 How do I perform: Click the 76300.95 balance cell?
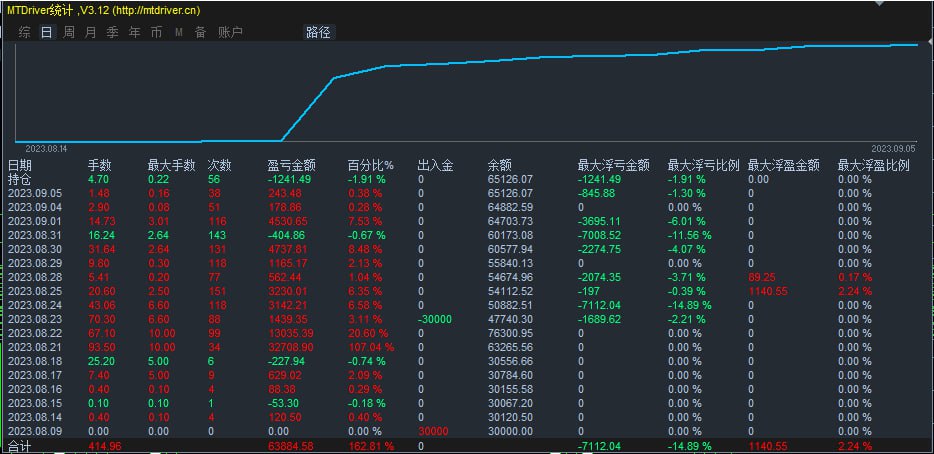[510, 333]
